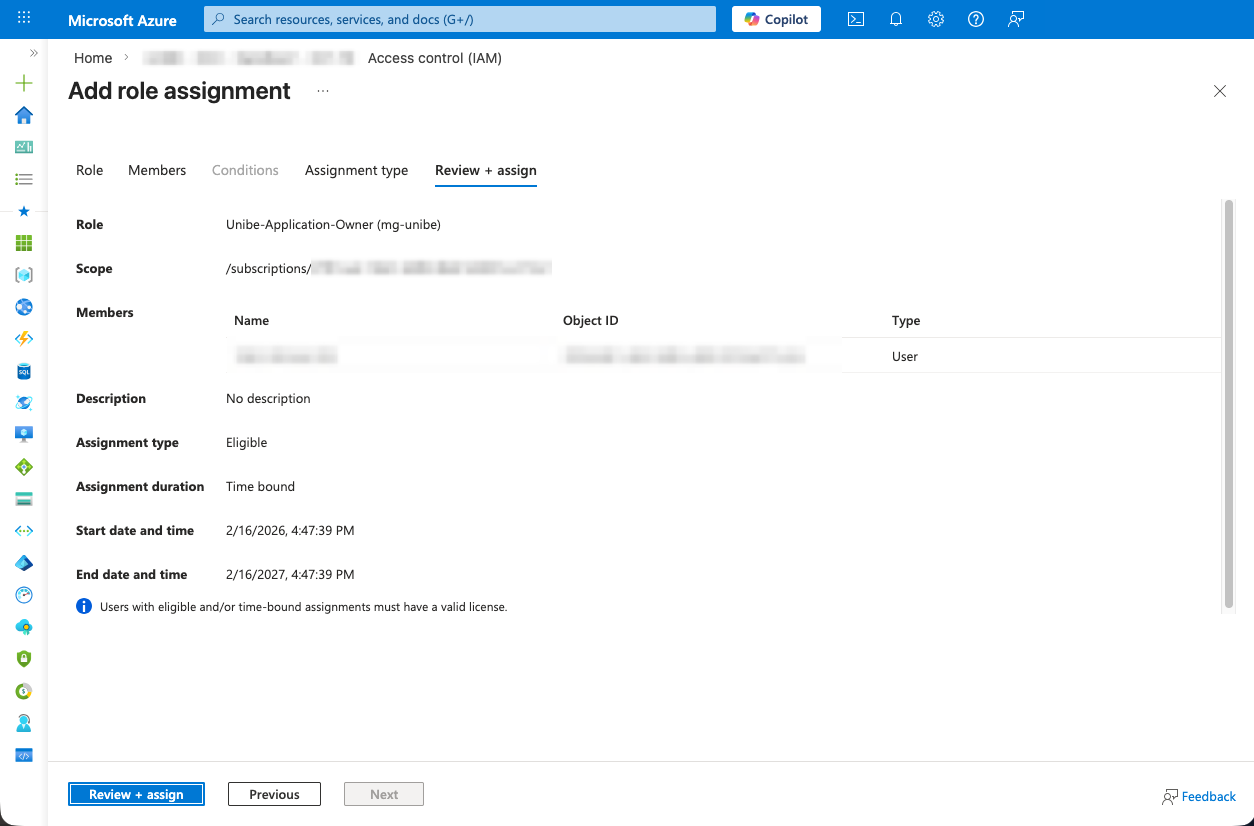
Task: Open portal settings gear
Action: coord(936,19)
